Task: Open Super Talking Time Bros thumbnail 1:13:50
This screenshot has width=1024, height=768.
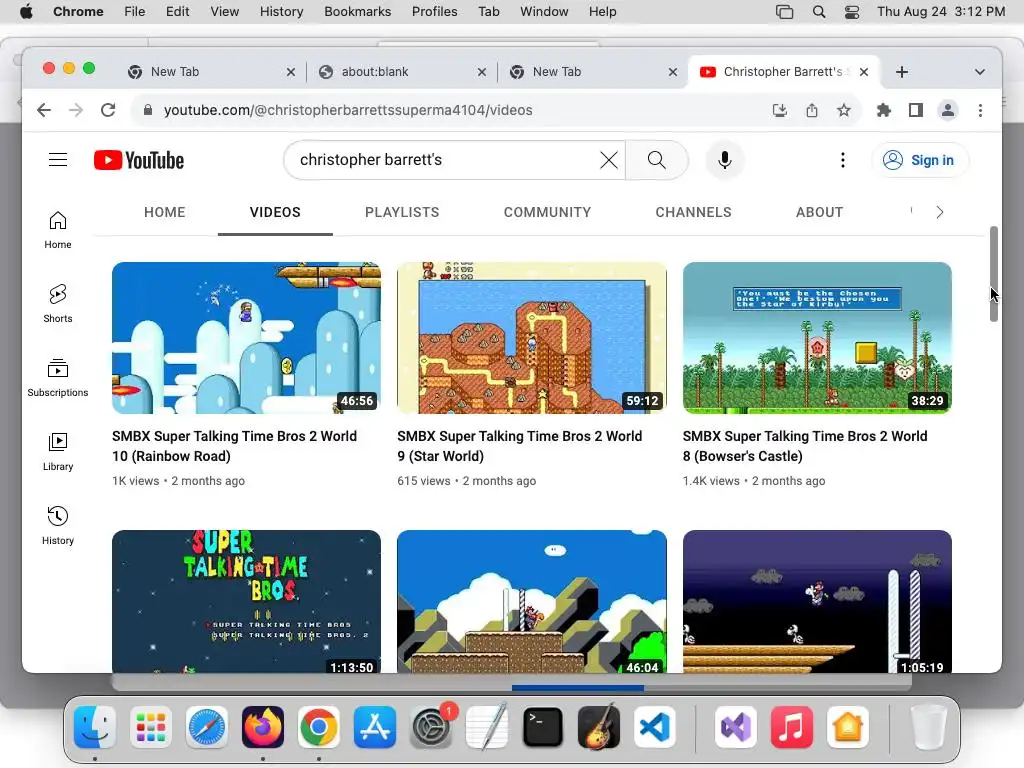Action: pyautogui.click(x=246, y=601)
